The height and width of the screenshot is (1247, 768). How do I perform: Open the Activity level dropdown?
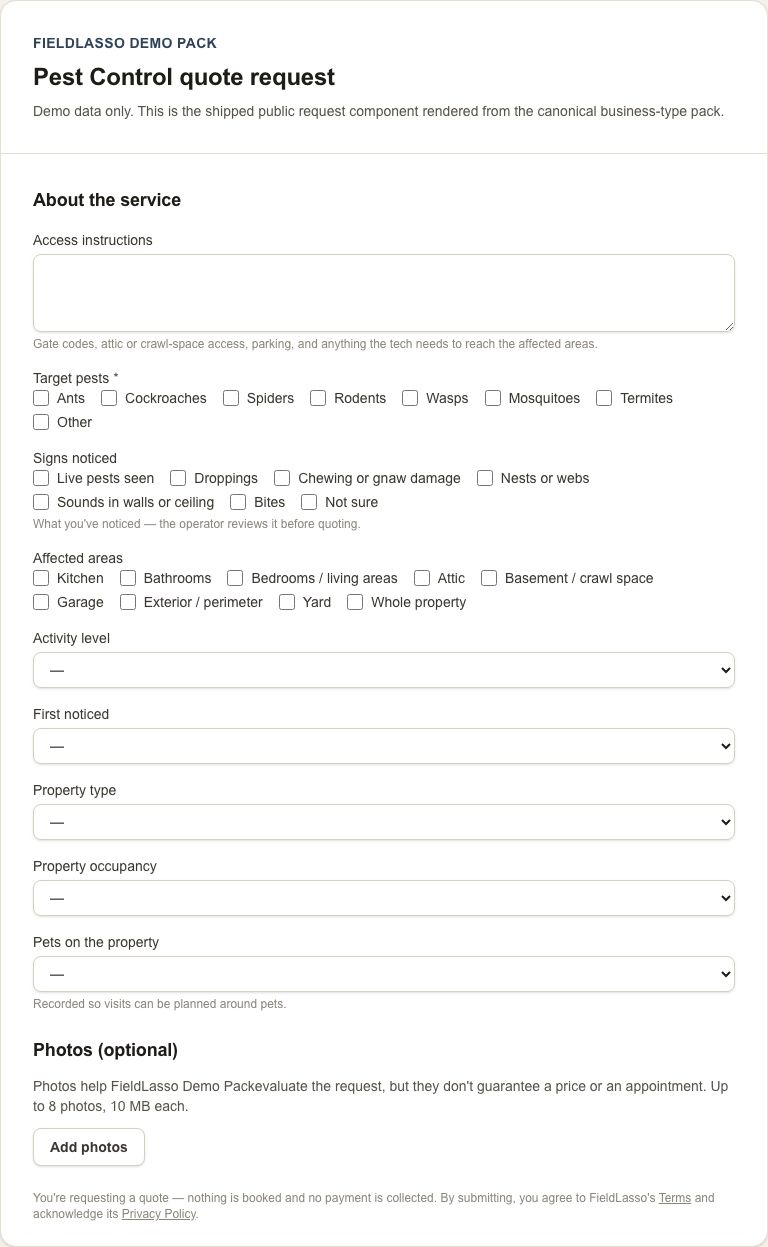pyautogui.click(x=384, y=670)
